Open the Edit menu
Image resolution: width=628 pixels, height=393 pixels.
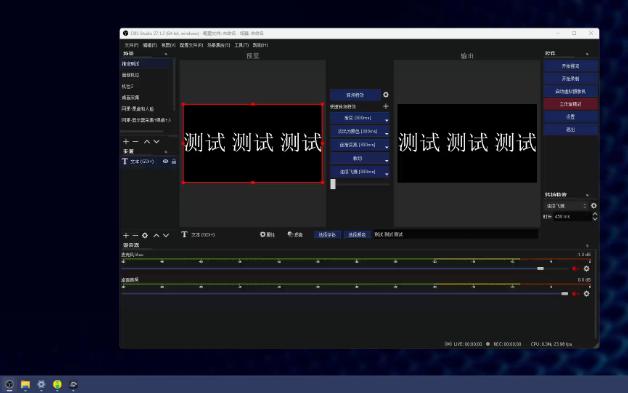tap(150, 45)
